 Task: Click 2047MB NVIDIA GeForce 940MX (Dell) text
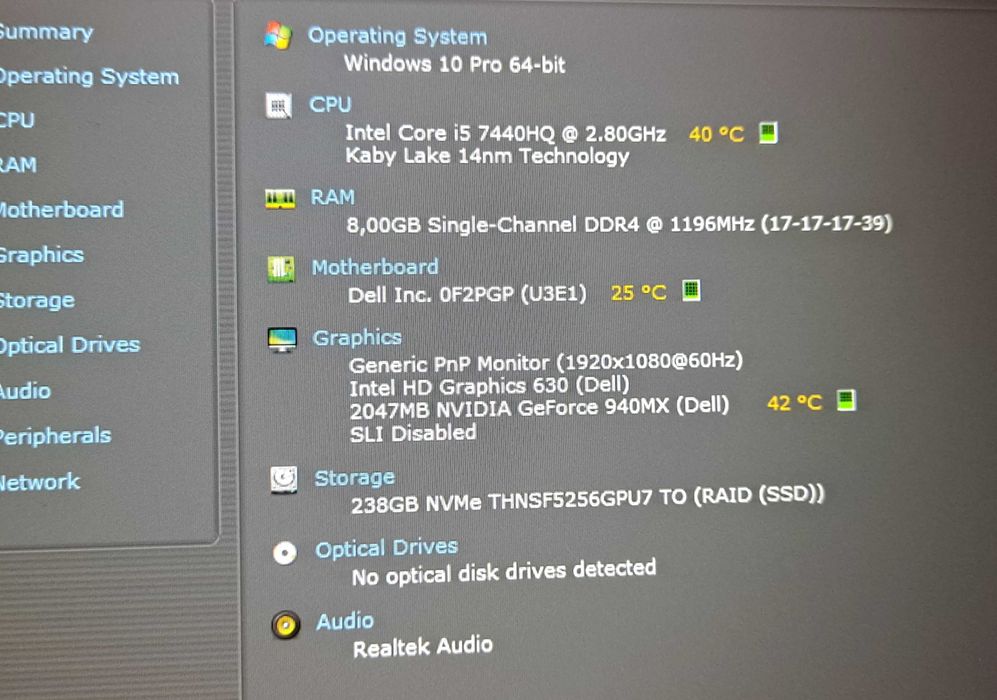539,408
